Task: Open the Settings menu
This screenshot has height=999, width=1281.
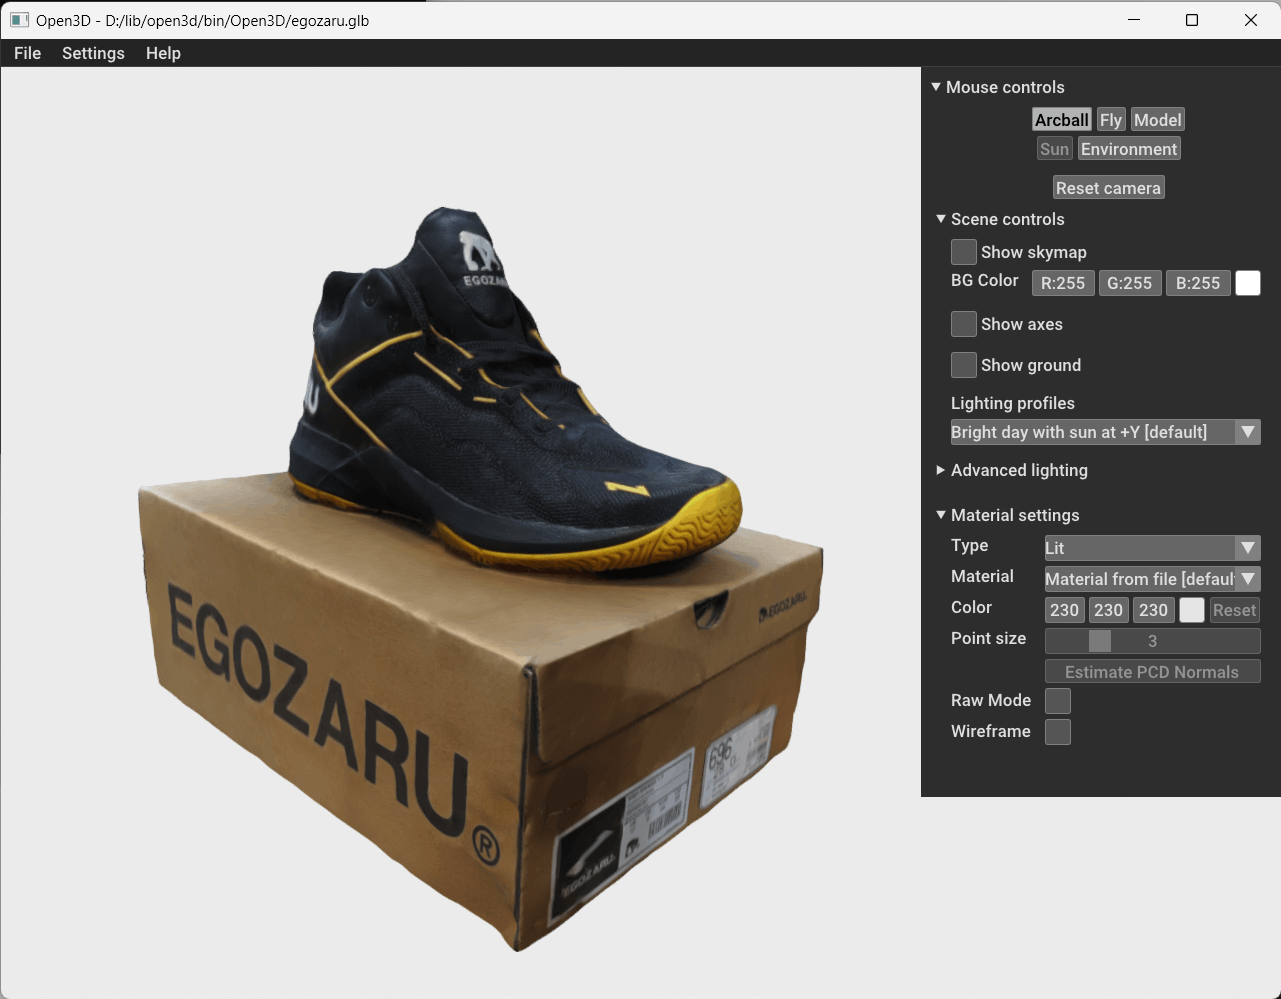Action: point(93,53)
